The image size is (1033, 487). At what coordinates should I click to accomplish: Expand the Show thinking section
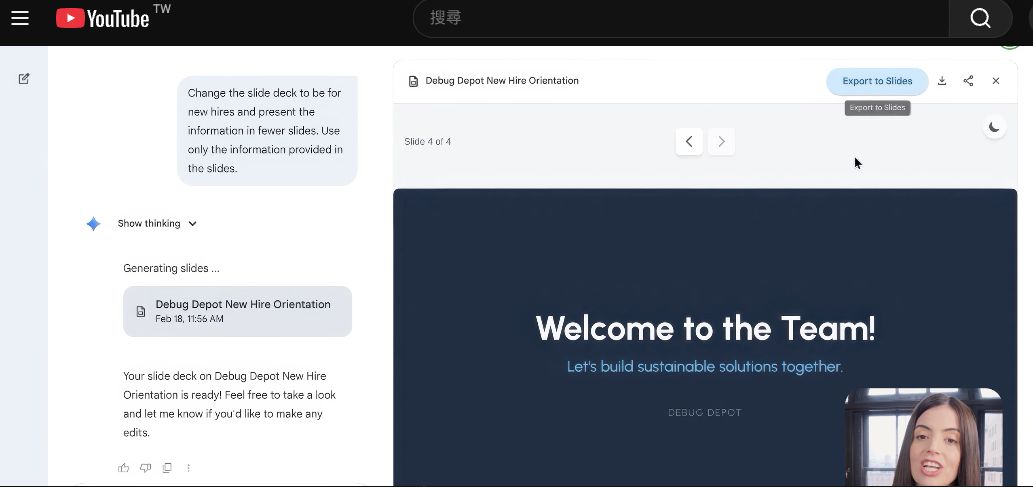point(157,223)
